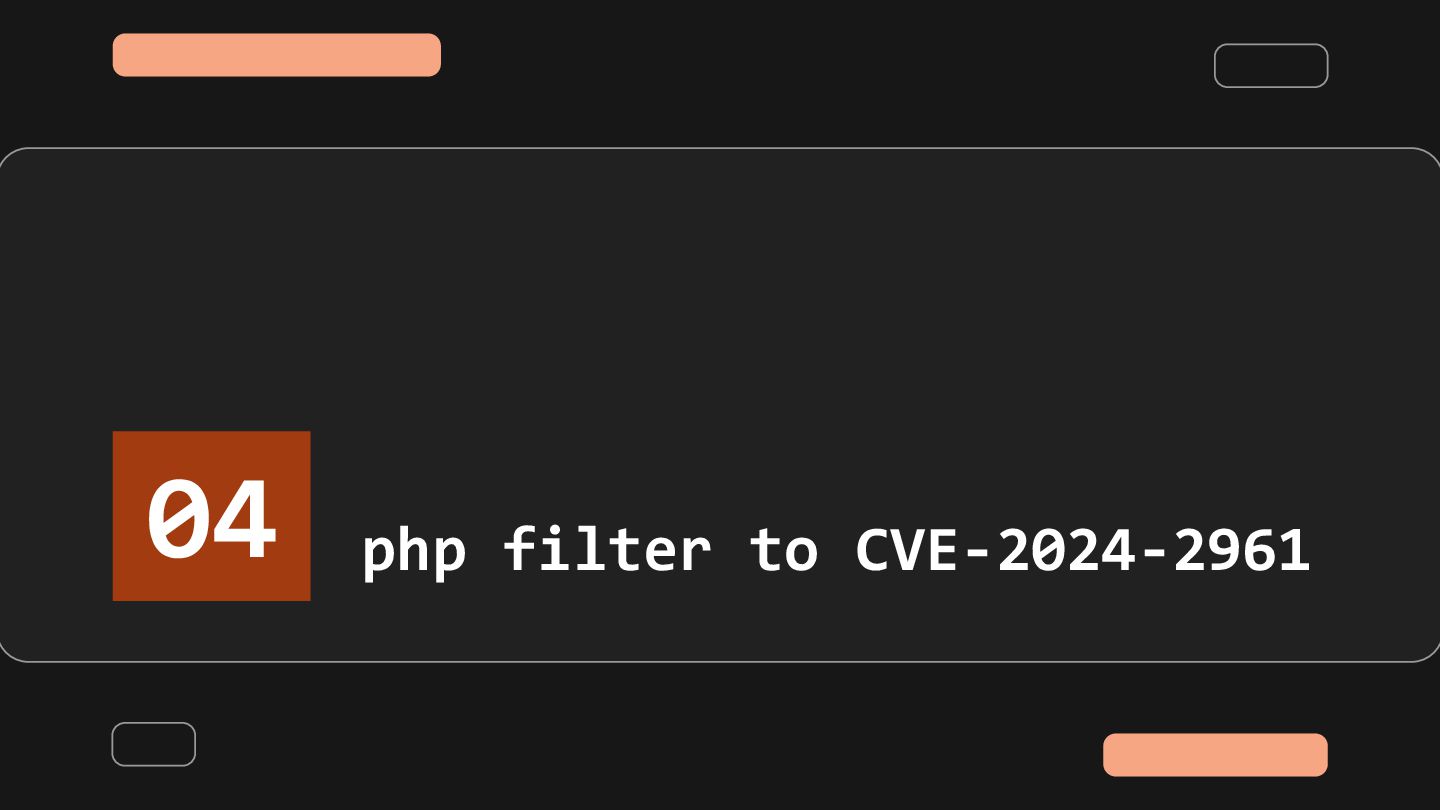Click the top border line of the panel
Viewport: 1440px width, 810px height.
720,148
